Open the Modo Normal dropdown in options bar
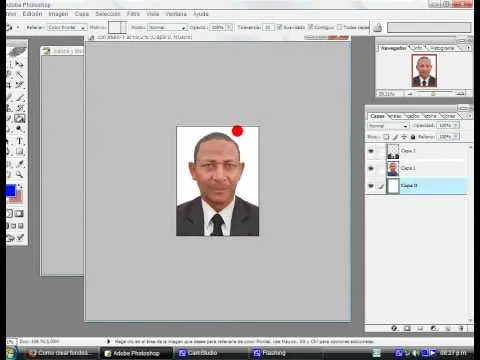 (x=167, y=27)
